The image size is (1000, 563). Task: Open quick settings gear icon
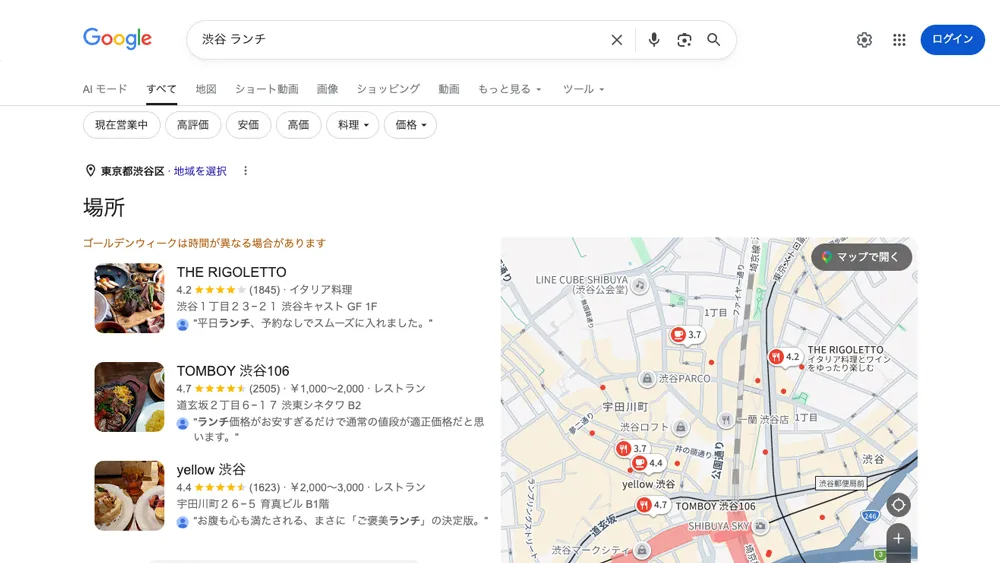click(x=864, y=40)
